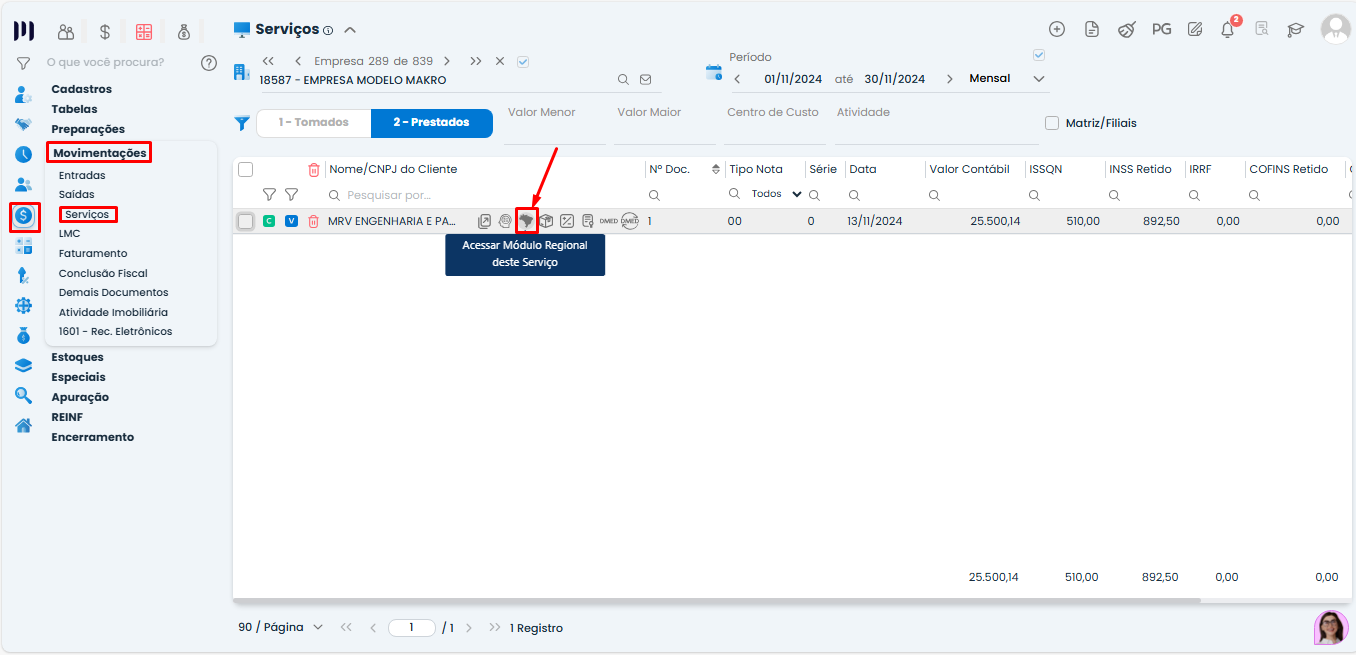Open the notifications bell icon
This screenshot has height=655, width=1356.
pos(1227,29)
